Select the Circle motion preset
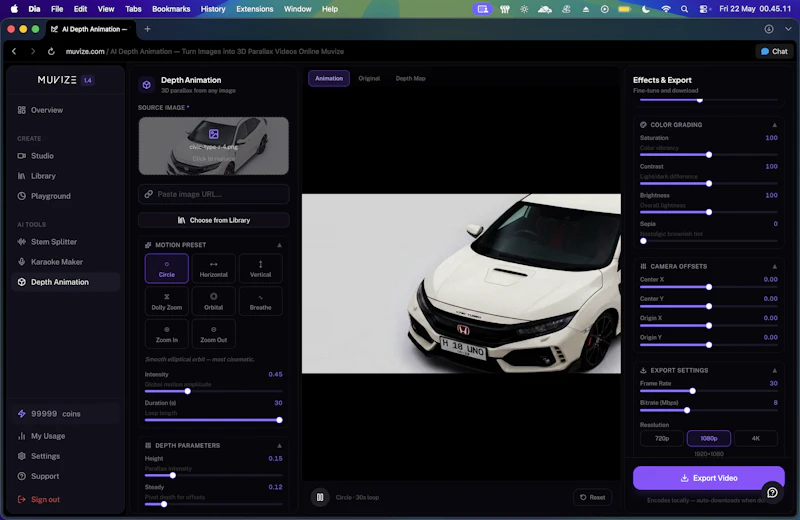 [167, 268]
